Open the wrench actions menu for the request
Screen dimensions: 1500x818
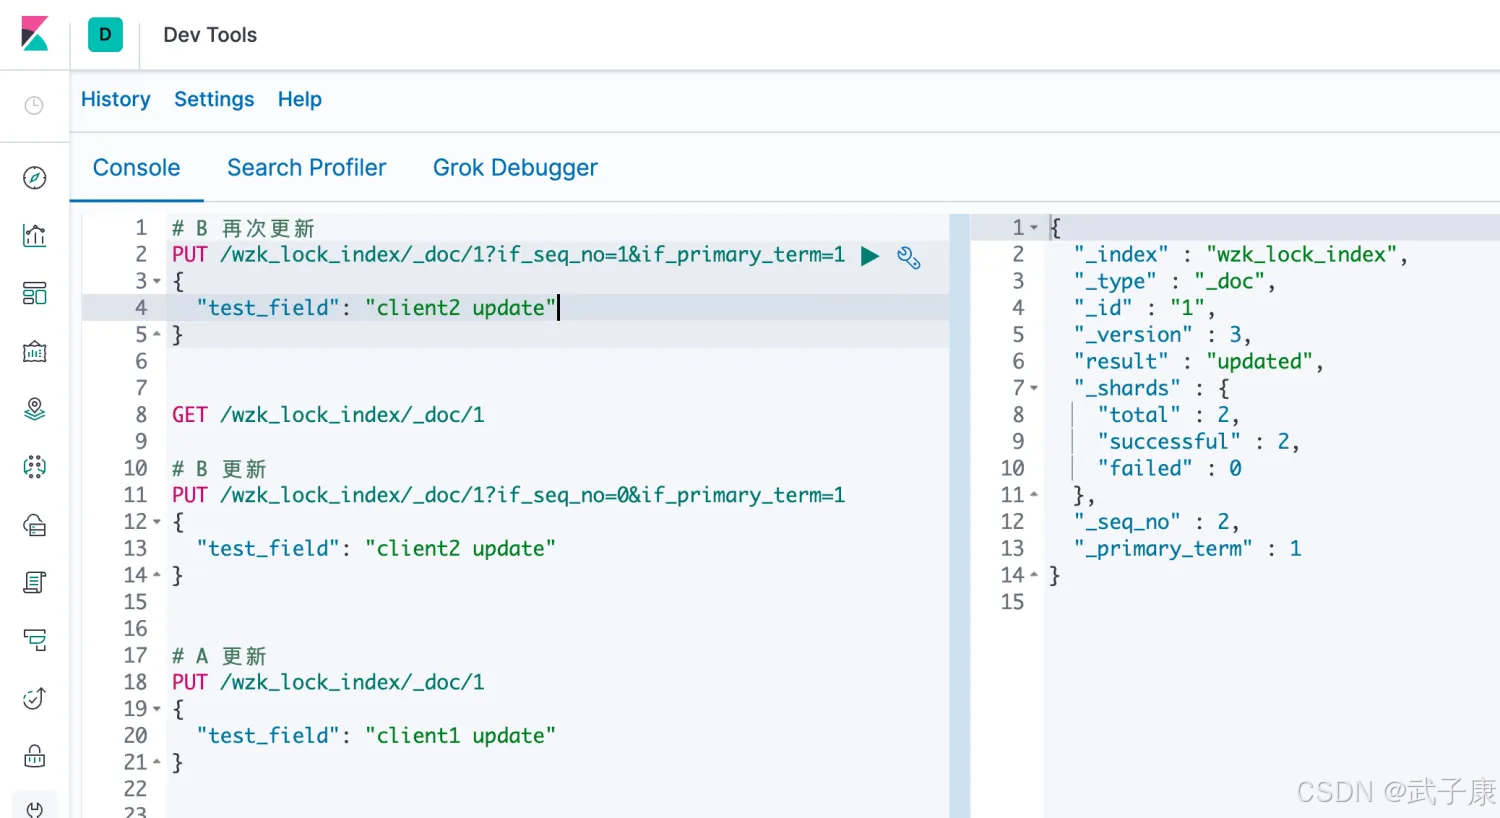tap(908, 258)
